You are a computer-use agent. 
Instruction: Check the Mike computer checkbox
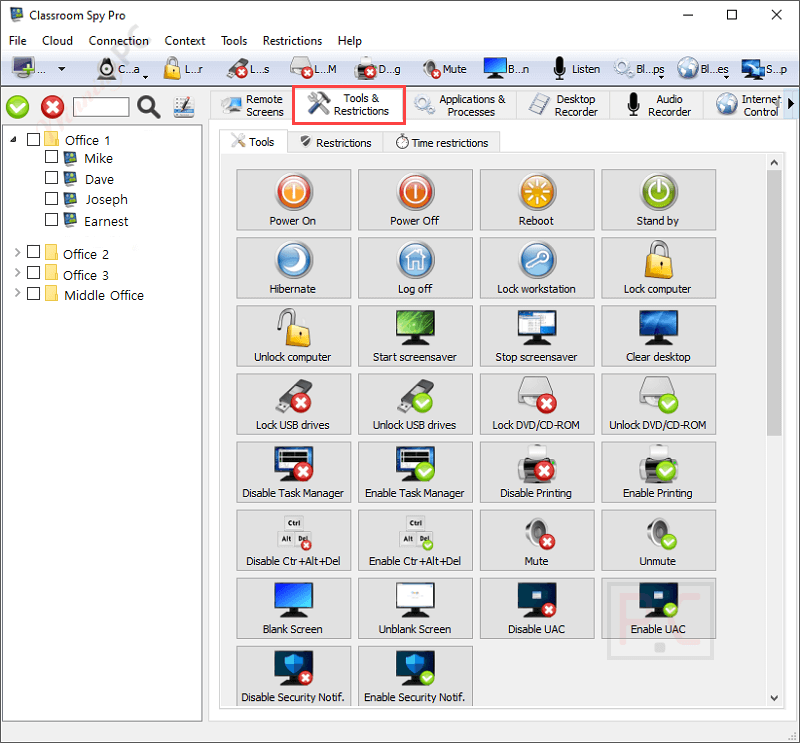tap(52, 158)
